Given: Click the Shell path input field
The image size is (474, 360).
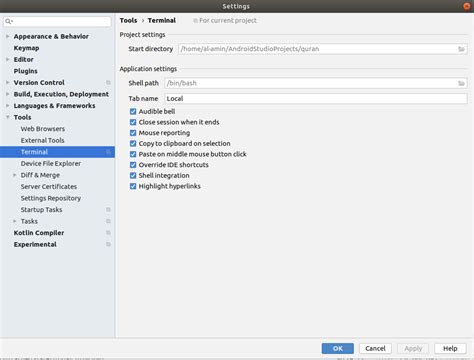Looking at the screenshot, I should pos(316,83).
